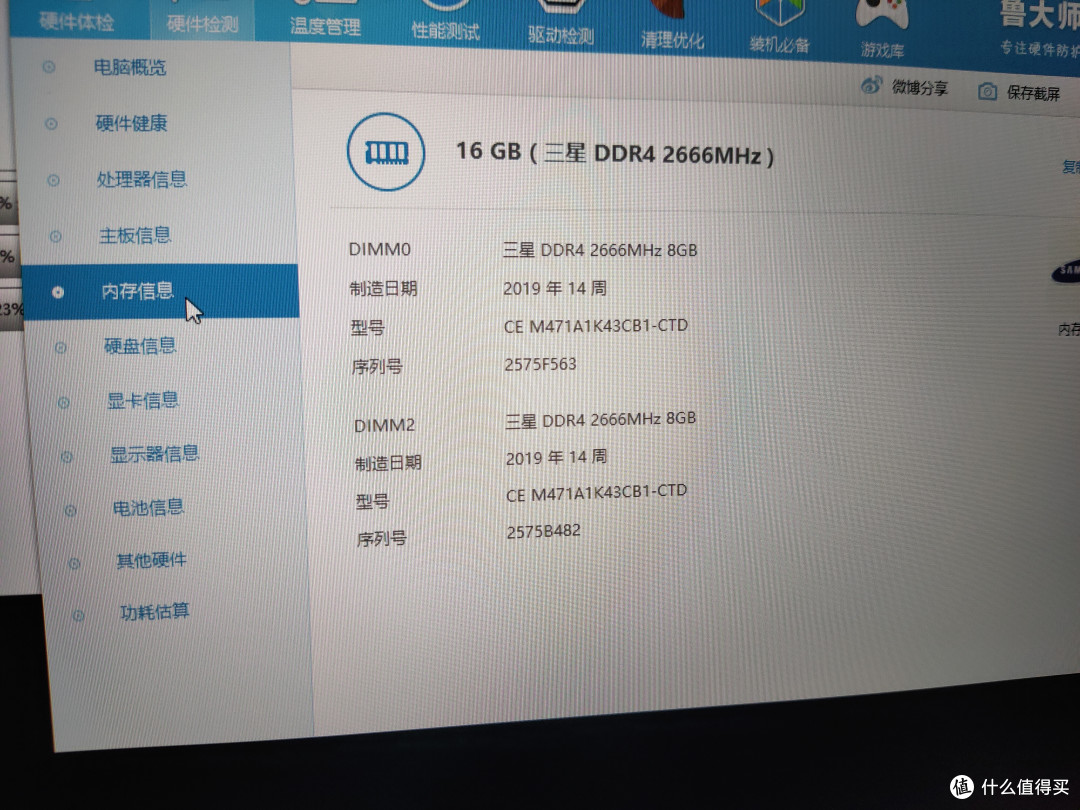
Task: Click DIMM0 serial number 2575F563
Action: [540, 364]
